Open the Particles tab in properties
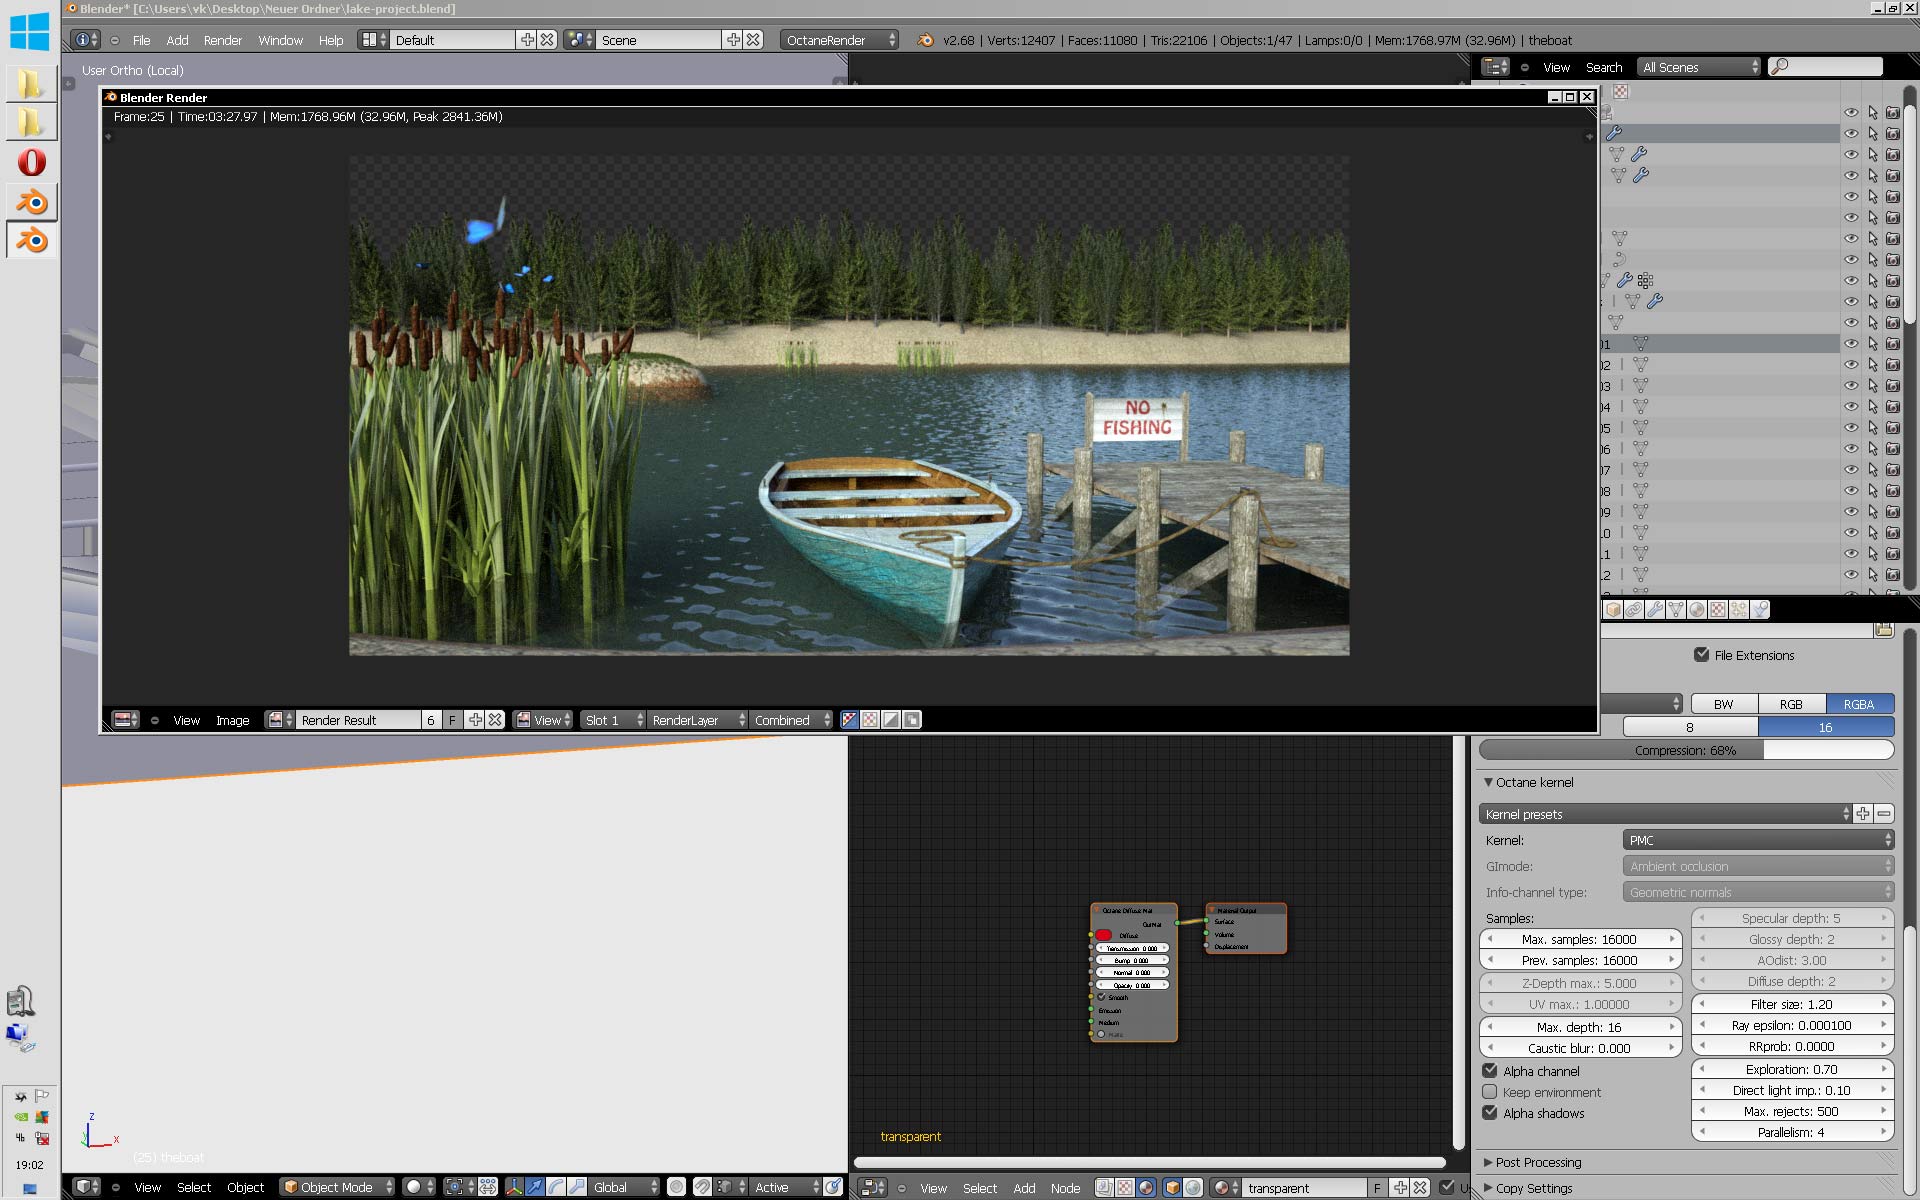 click(x=1739, y=609)
